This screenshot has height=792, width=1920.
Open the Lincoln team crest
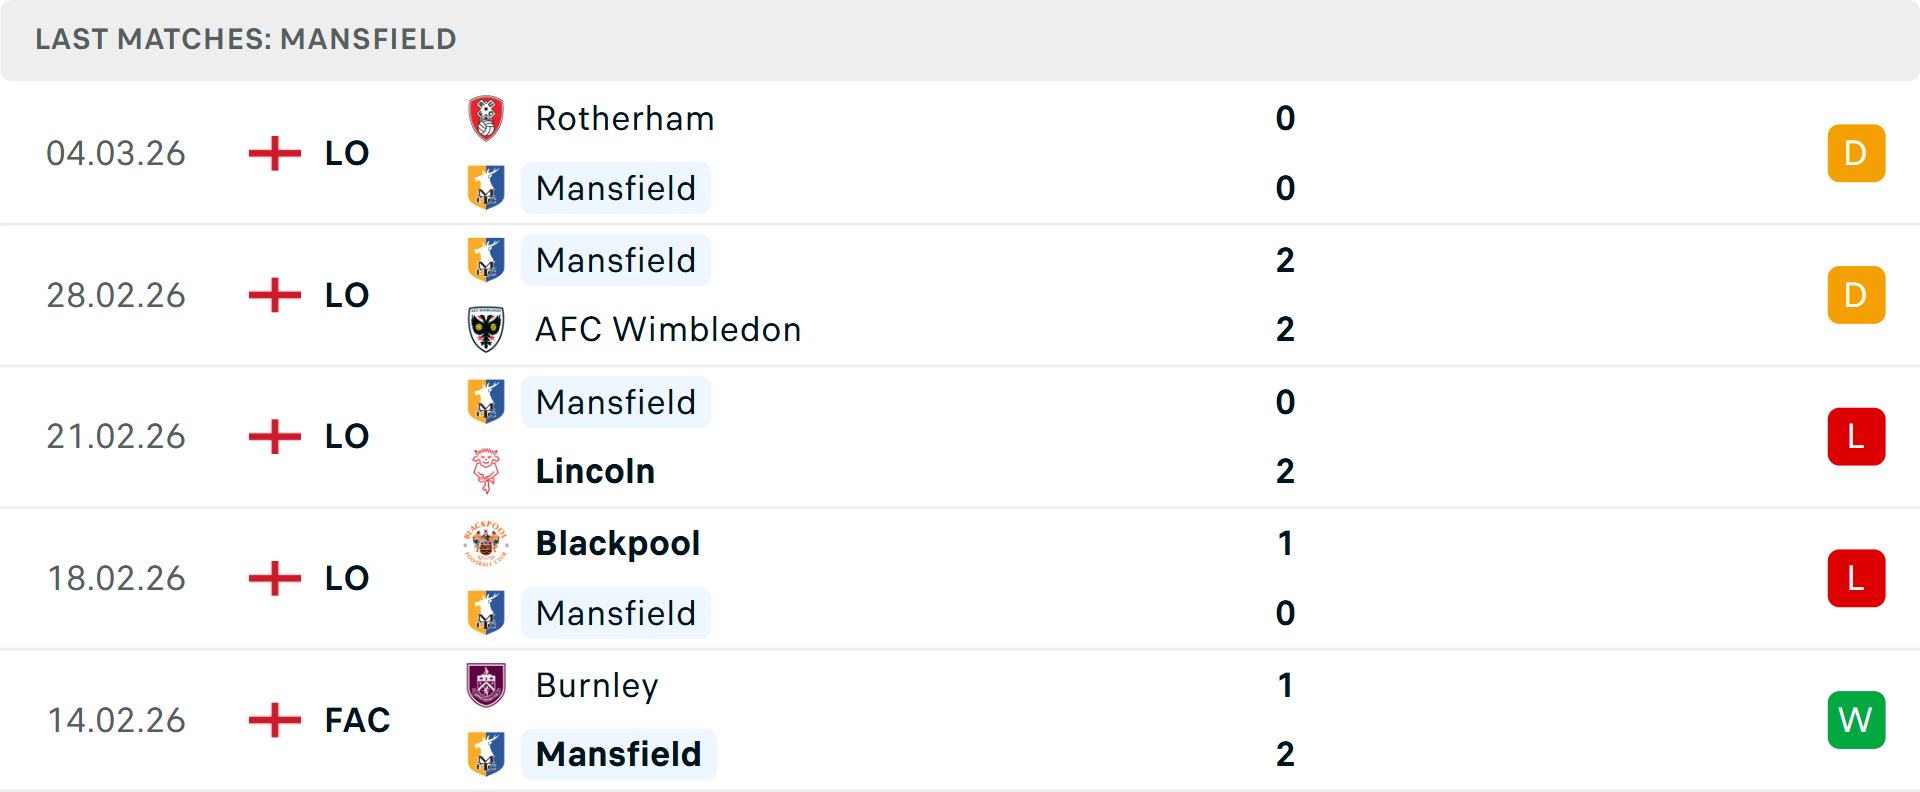pos(487,471)
